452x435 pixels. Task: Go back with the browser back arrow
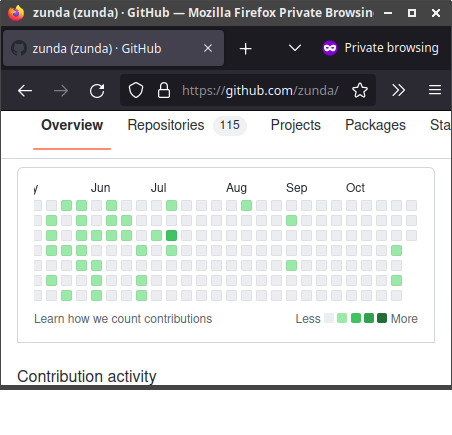25,90
